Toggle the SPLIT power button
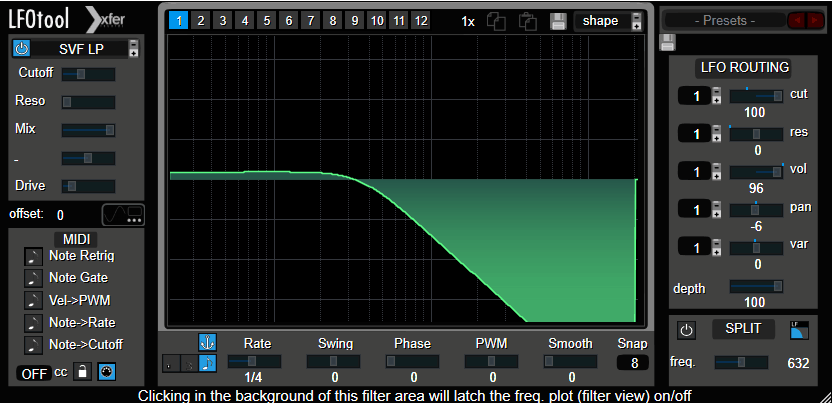 pyautogui.click(x=687, y=330)
